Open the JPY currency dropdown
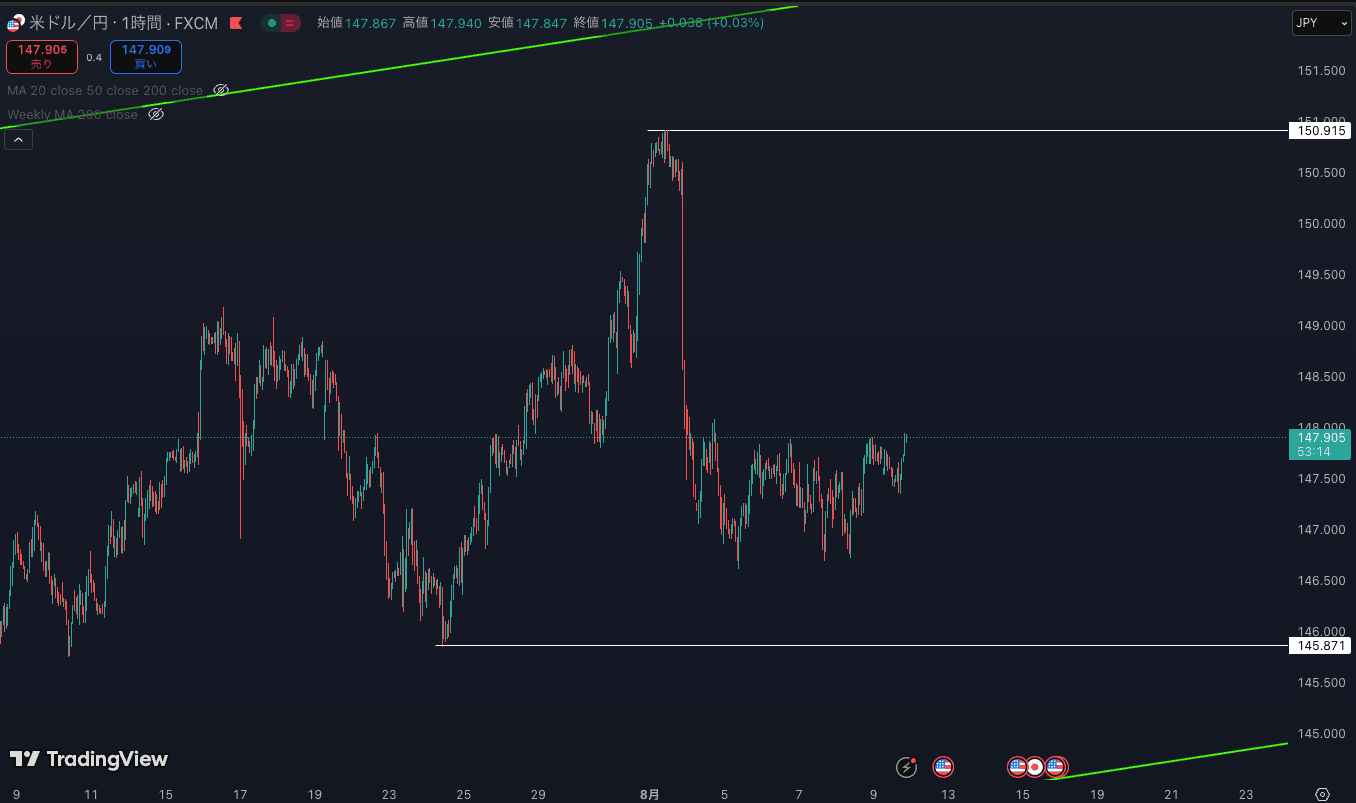This screenshot has width=1356, height=803. pos(1320,23)
